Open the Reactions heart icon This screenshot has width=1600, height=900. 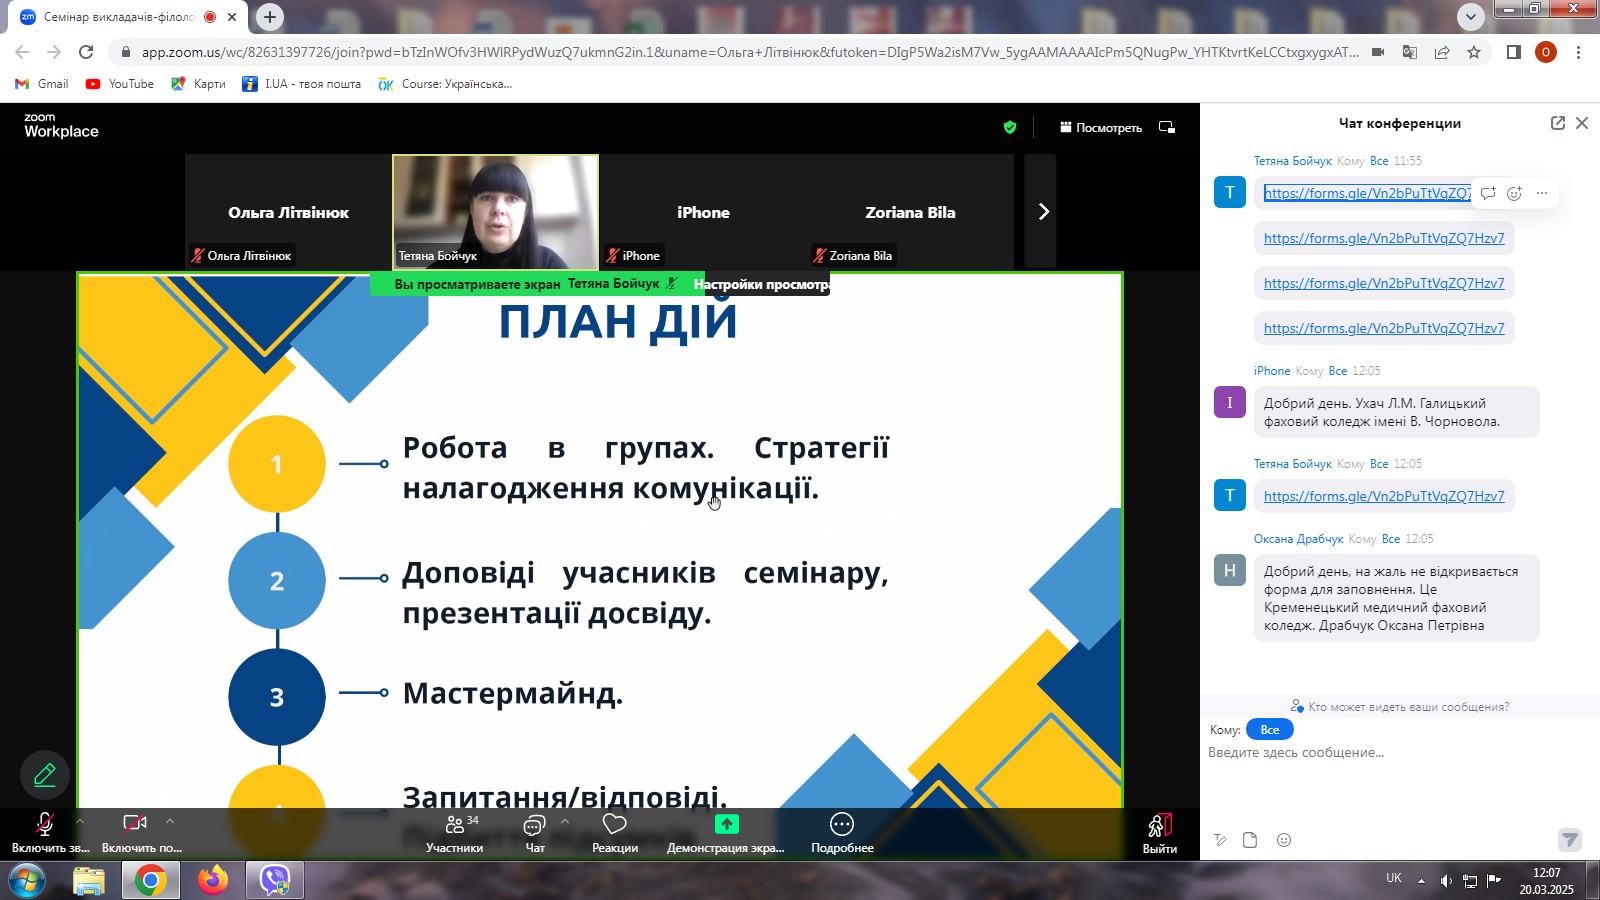(x=614, y=824)
